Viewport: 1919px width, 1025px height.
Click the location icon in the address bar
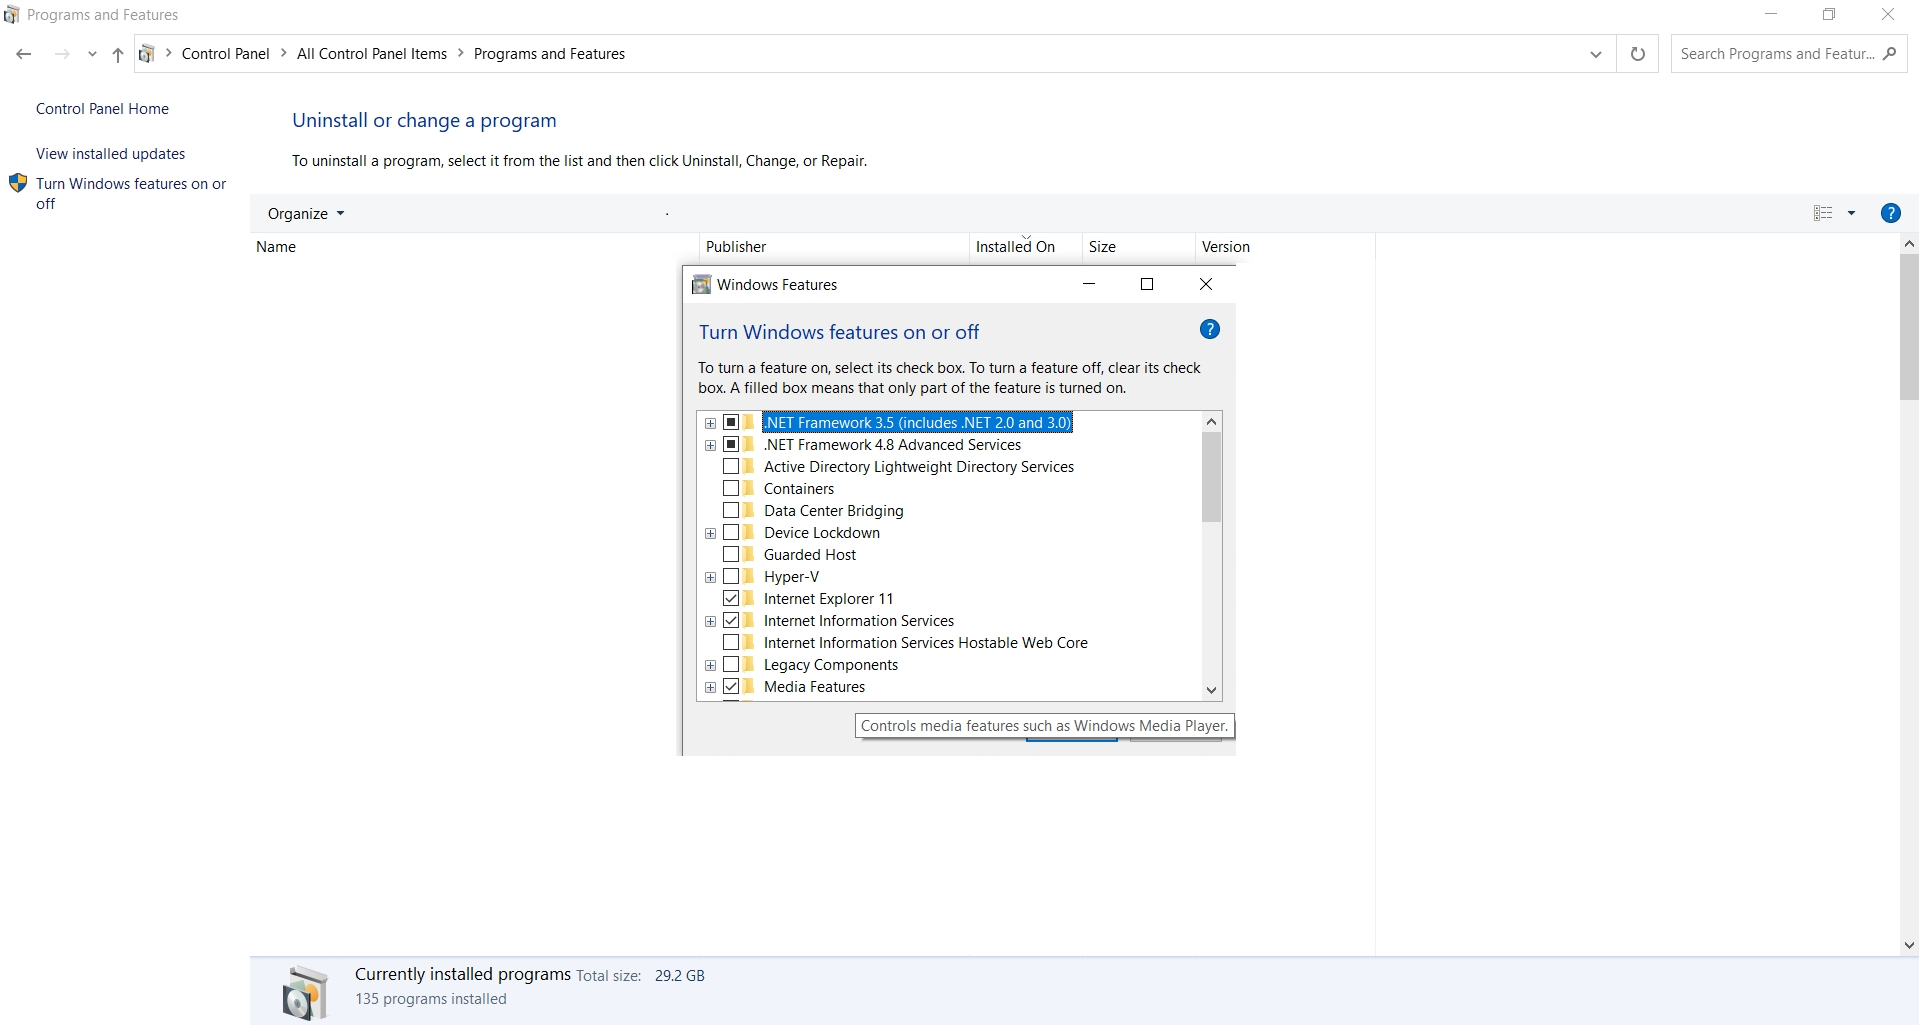click(x=146, y=54)
